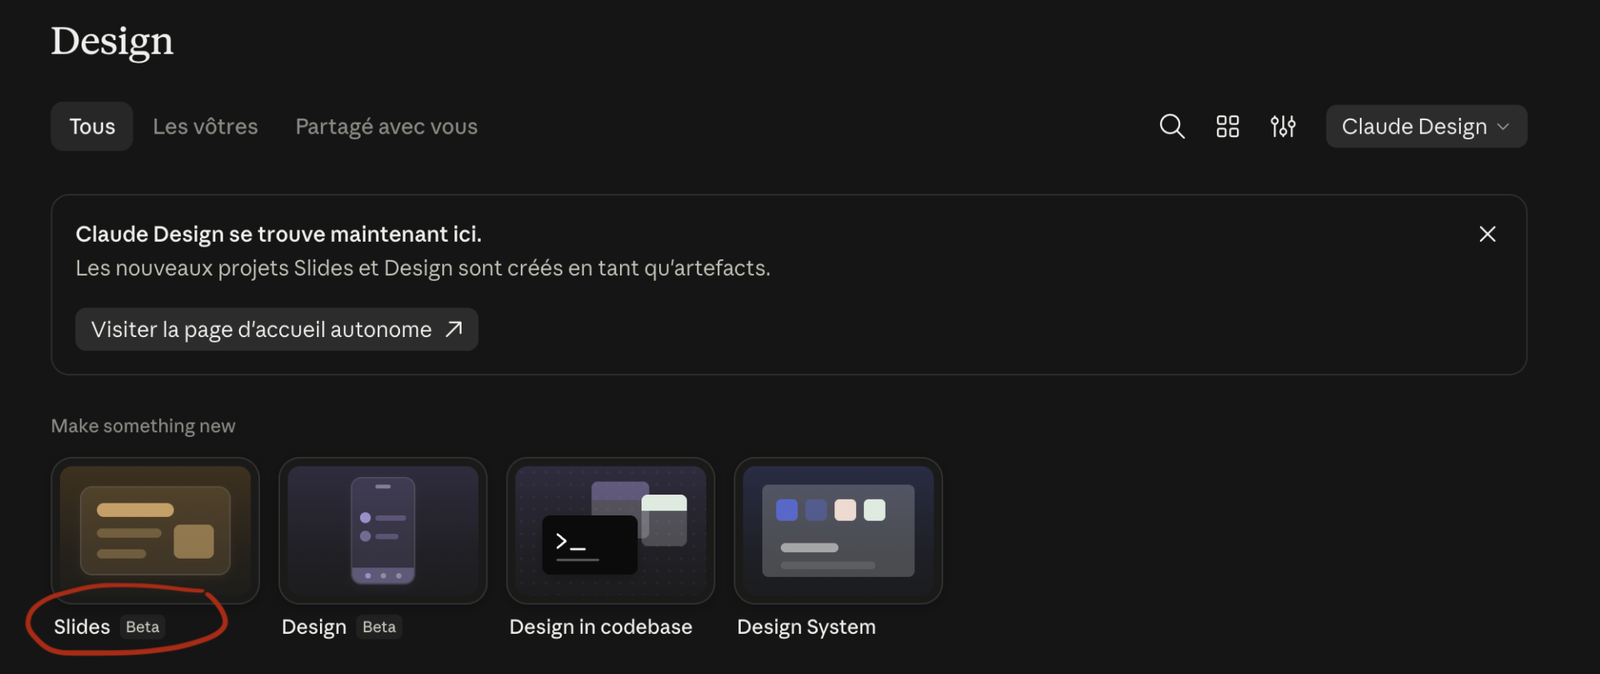Viewport: 1600px width, 674px height.
Task: Click Visiter la page d'accueil autonome
Action: [277, 329]
